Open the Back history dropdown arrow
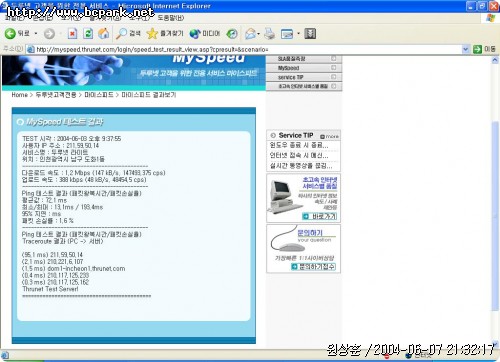 click(36, 33)
